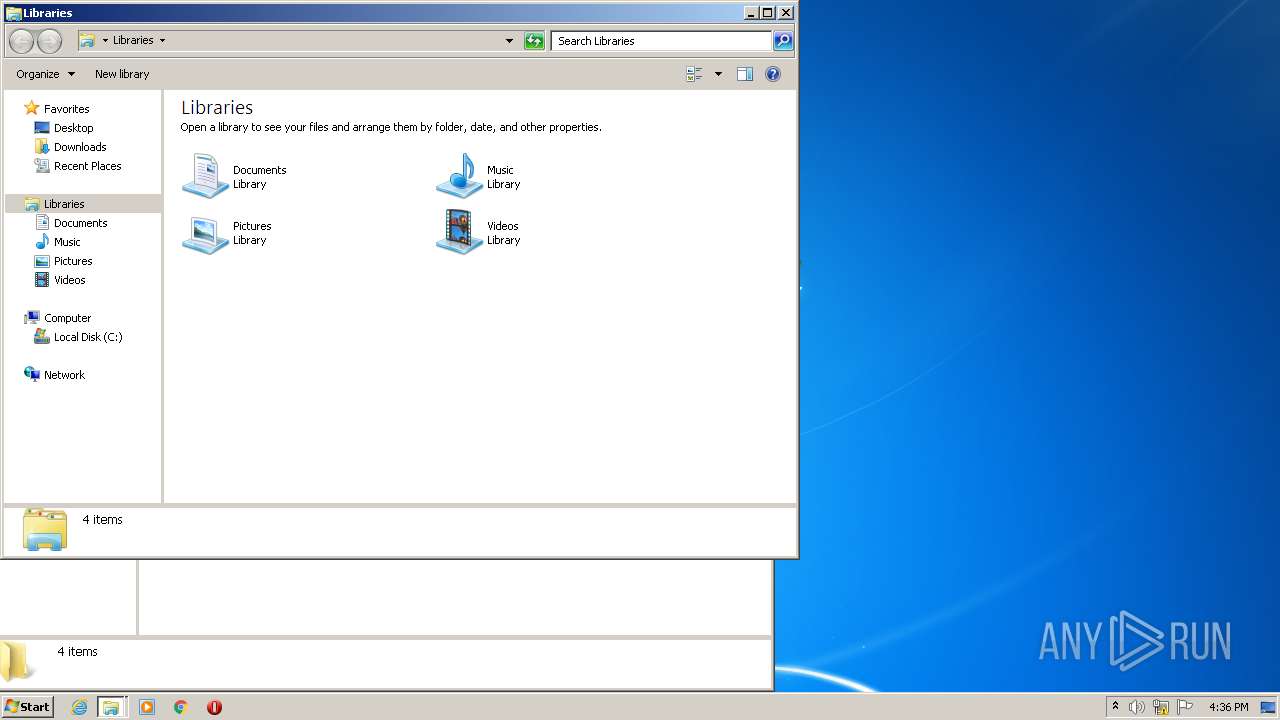Click the 4 items status text in front window
Screen dimensions: 1280x720
pyautogui.click(x=103, y=520)
